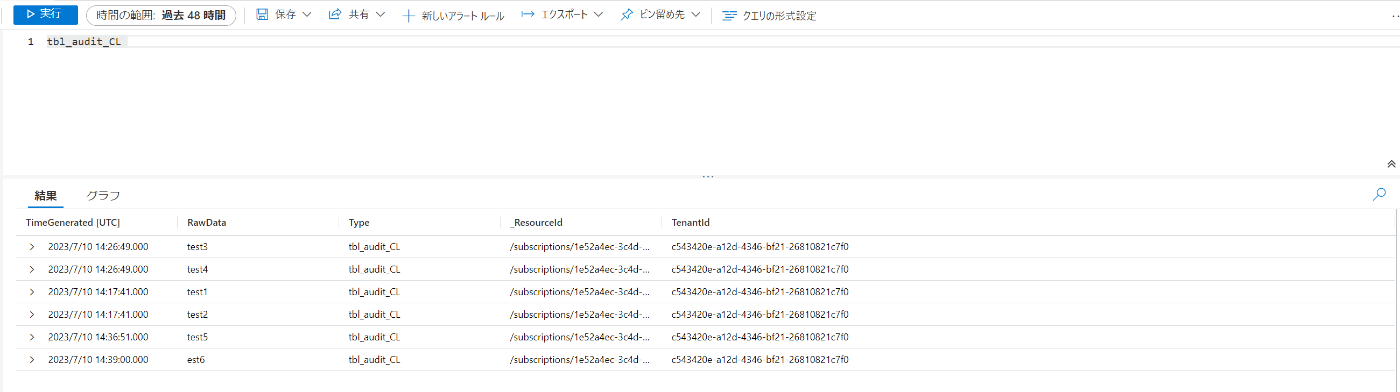Image resolution: width=1400 pixels, height=392 pixels.
Task: Select the RawData cell test3
Action: click(x=197, y=246)
